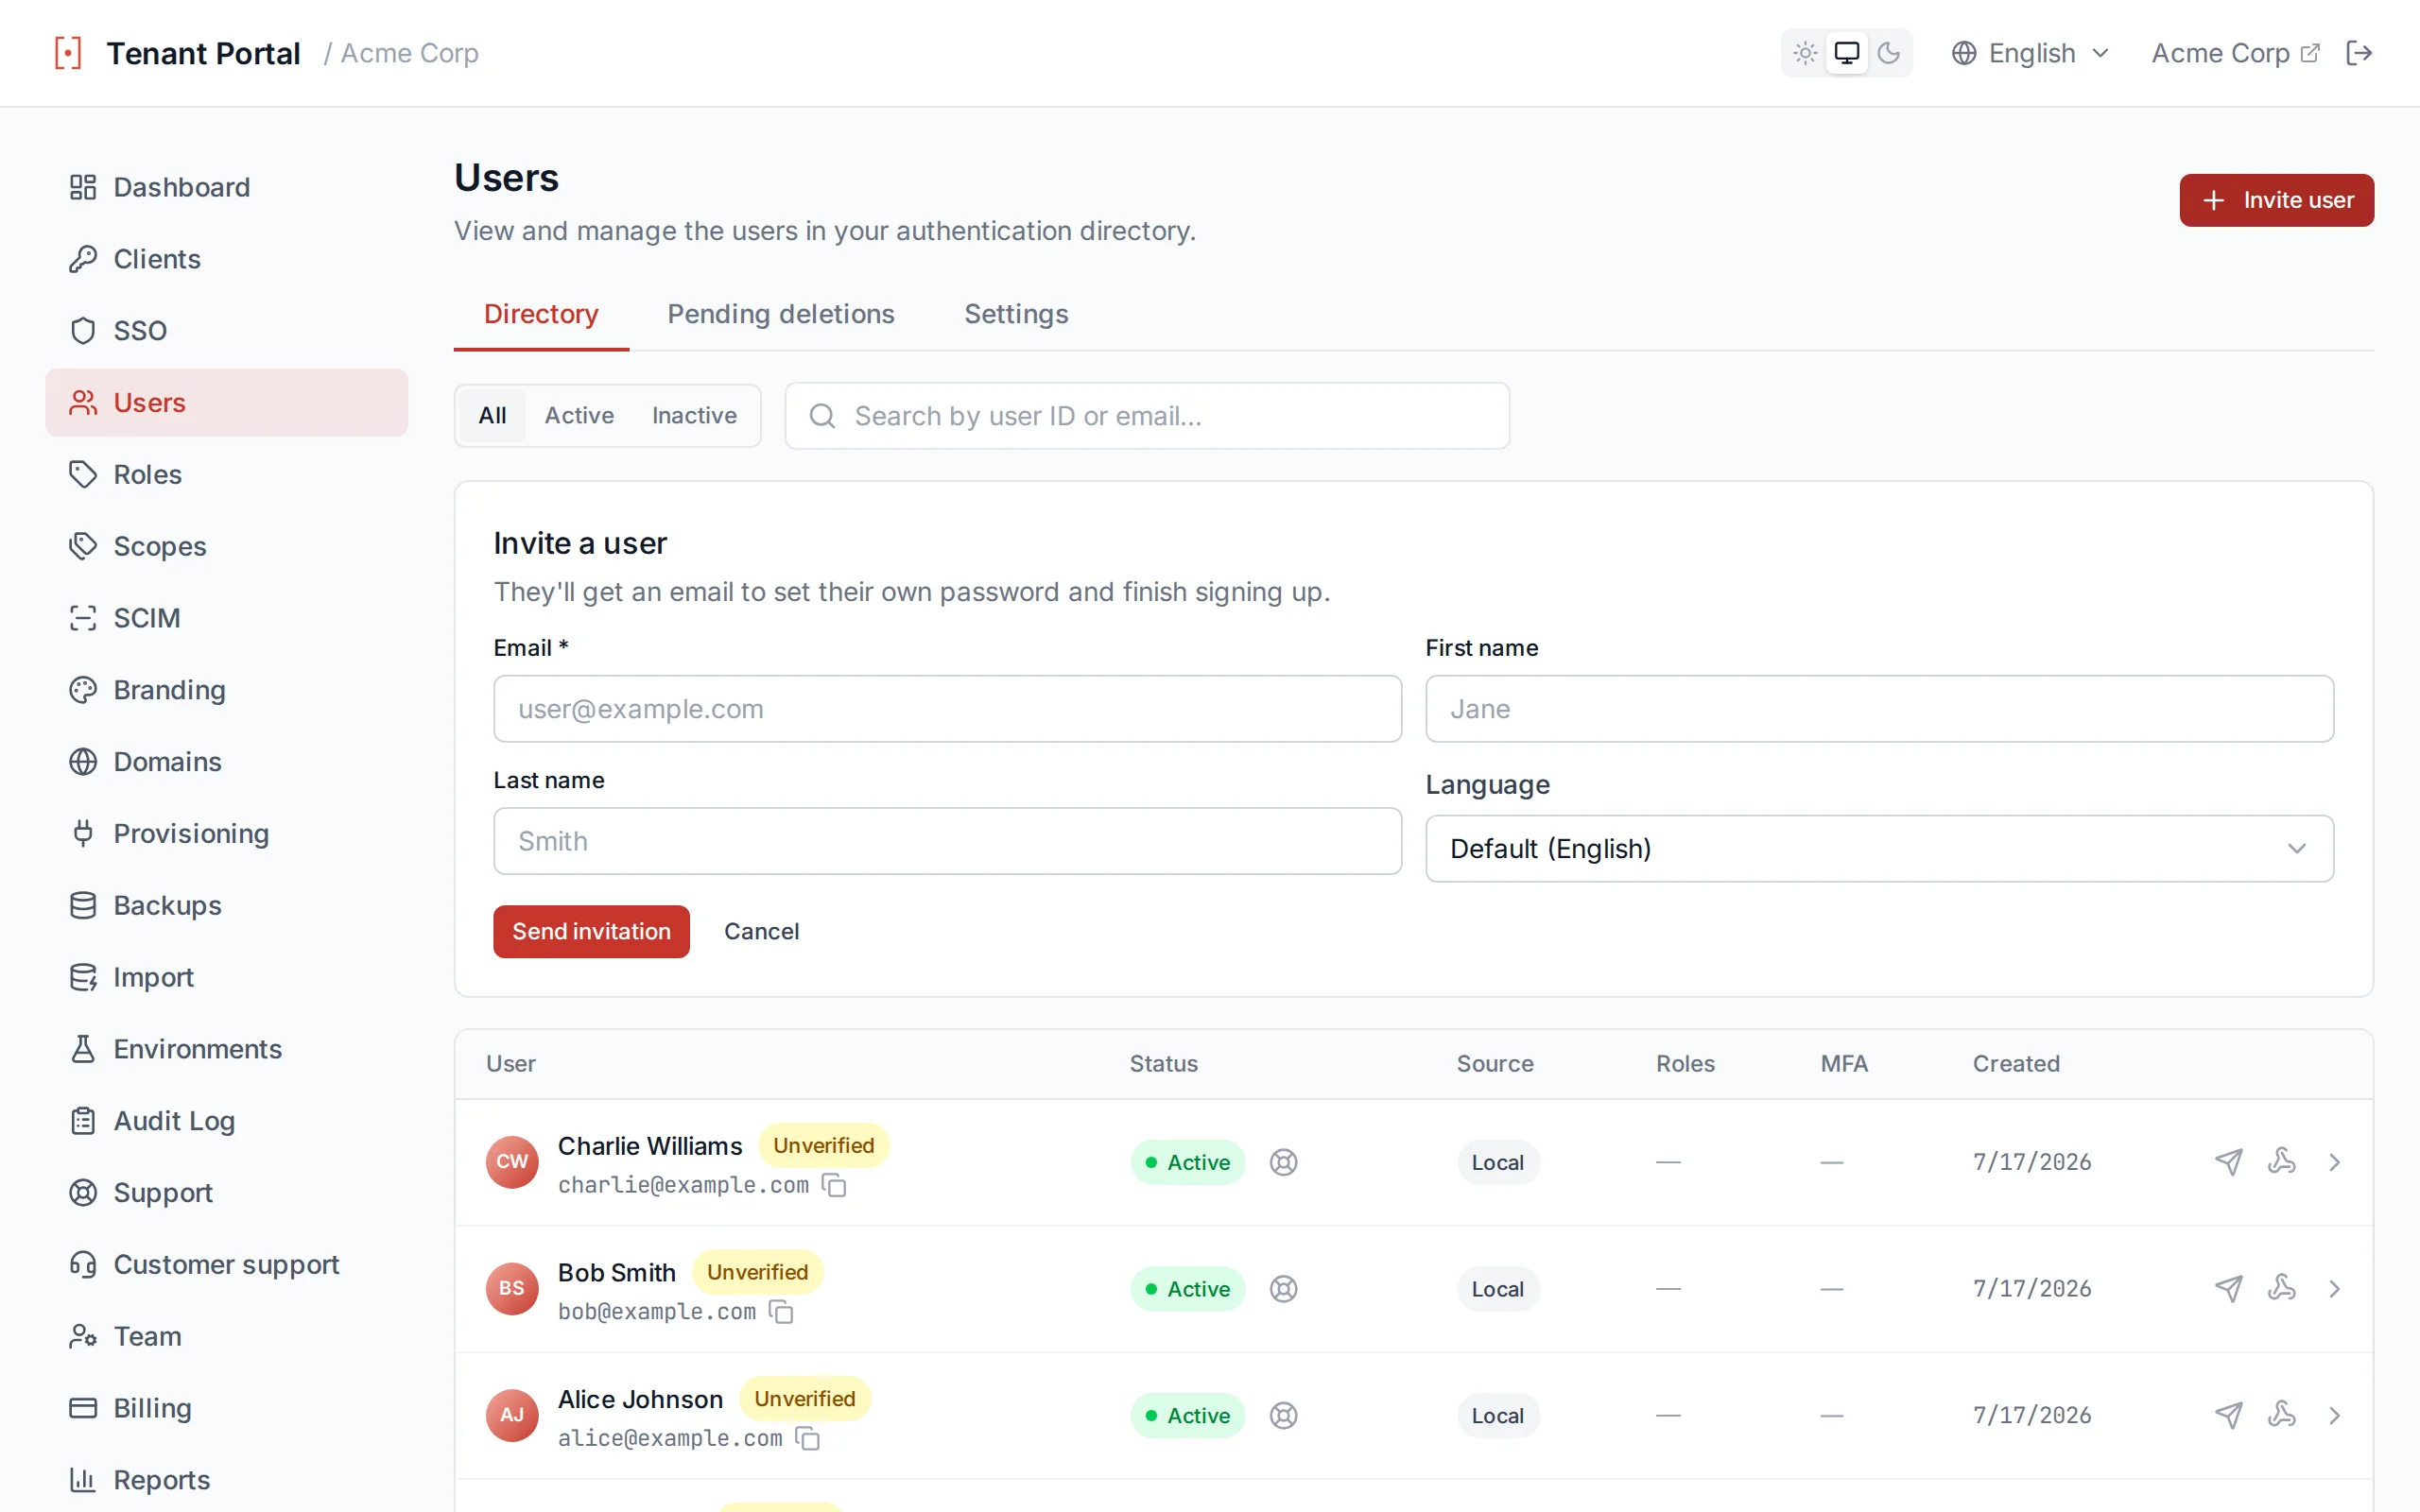Click the Branding palette icon
Image resolution: width=2420 pixels, height=1512 pixels.
click(83, 690)
